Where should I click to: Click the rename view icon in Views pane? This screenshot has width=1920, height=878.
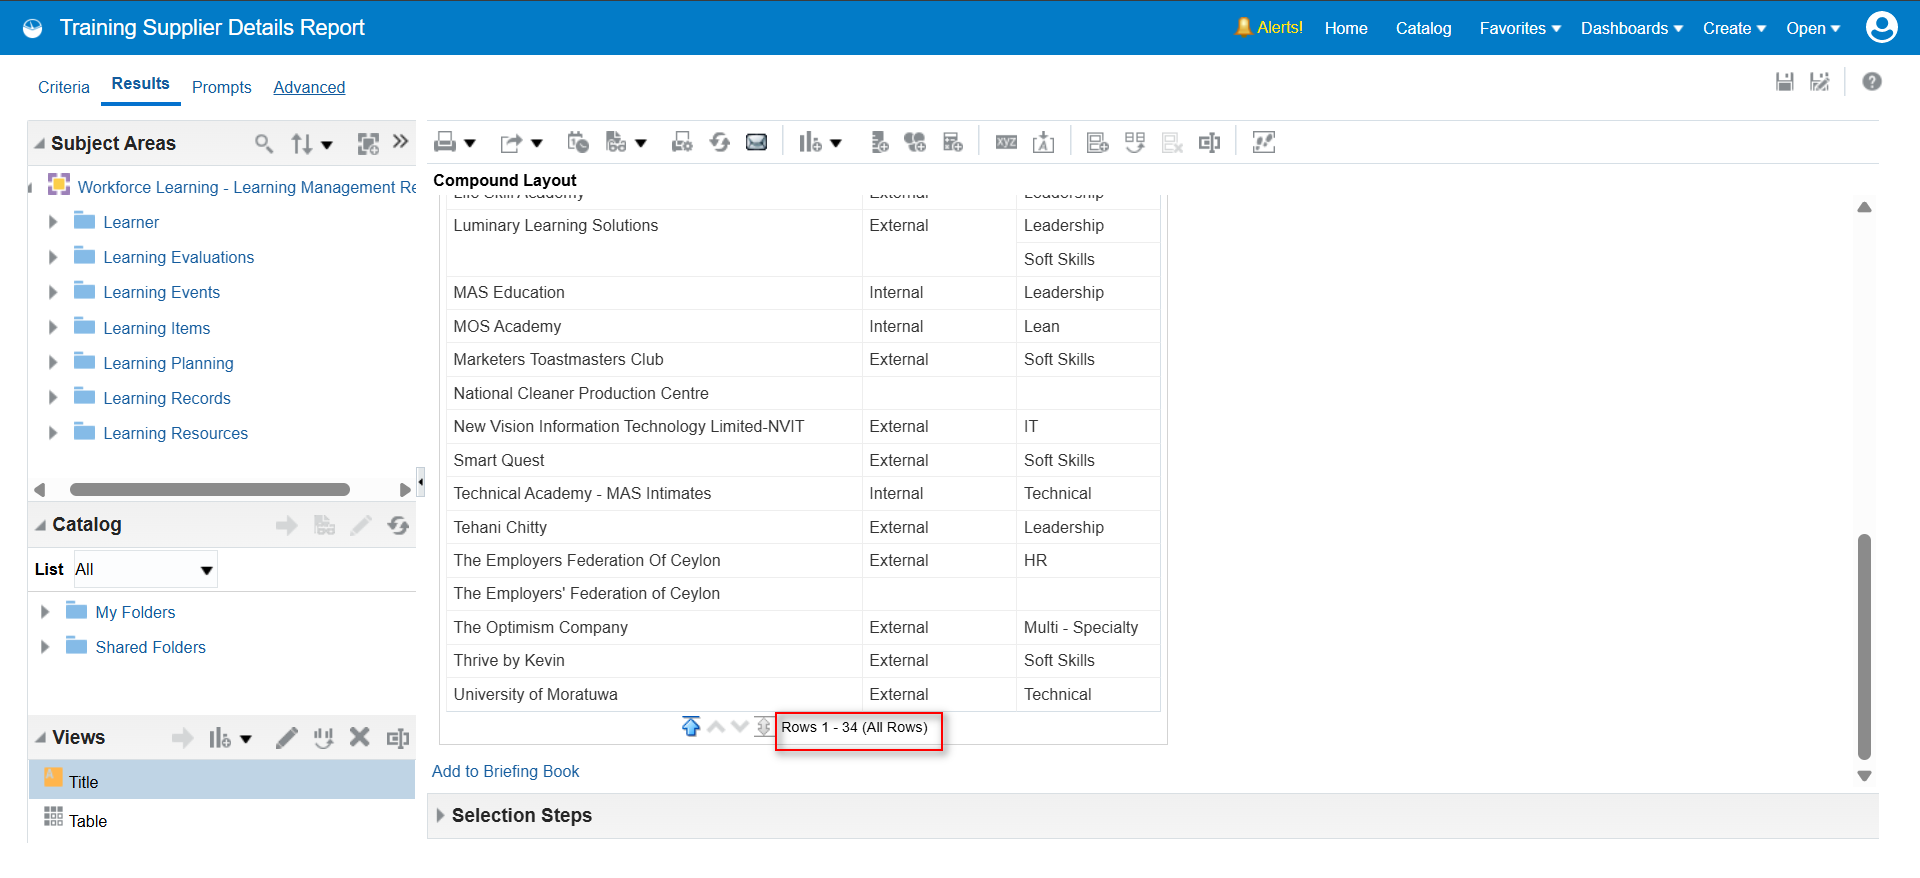click(x=398, y=738)
